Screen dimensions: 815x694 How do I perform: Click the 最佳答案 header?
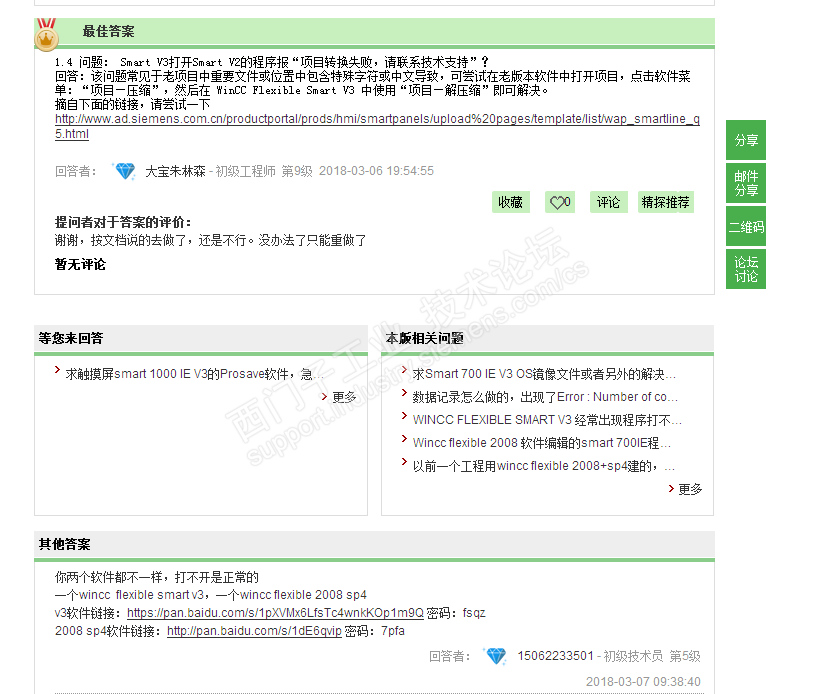[x=108, y=31]
